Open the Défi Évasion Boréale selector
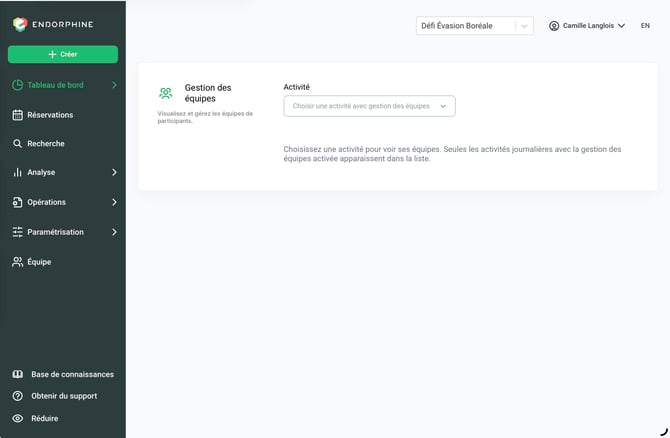The image size is (670, 438). pos(475,26)
